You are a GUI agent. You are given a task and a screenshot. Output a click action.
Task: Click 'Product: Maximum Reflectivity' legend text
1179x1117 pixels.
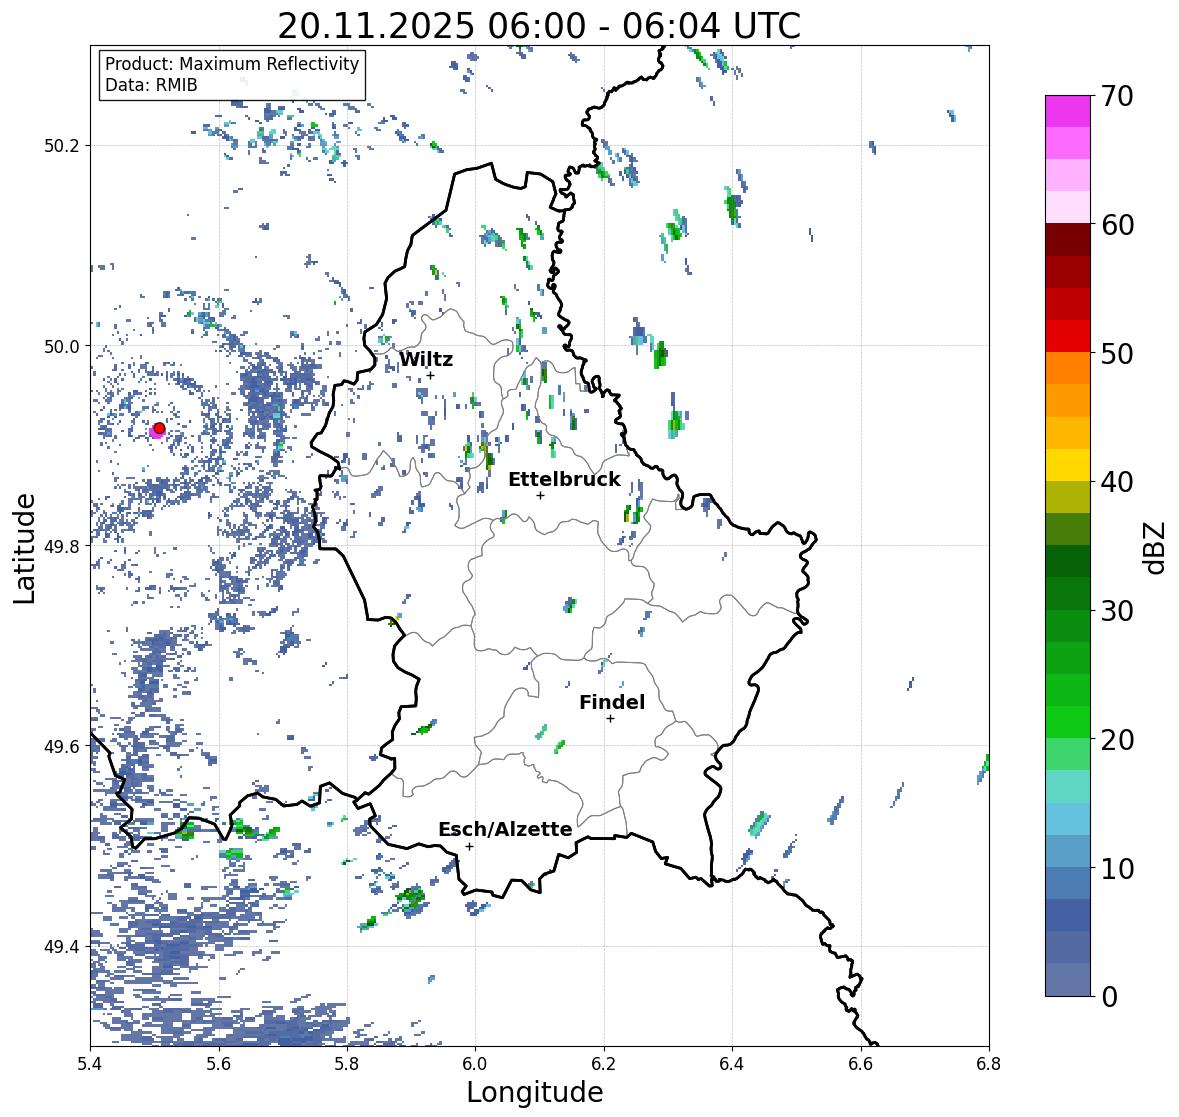point(232,64)
